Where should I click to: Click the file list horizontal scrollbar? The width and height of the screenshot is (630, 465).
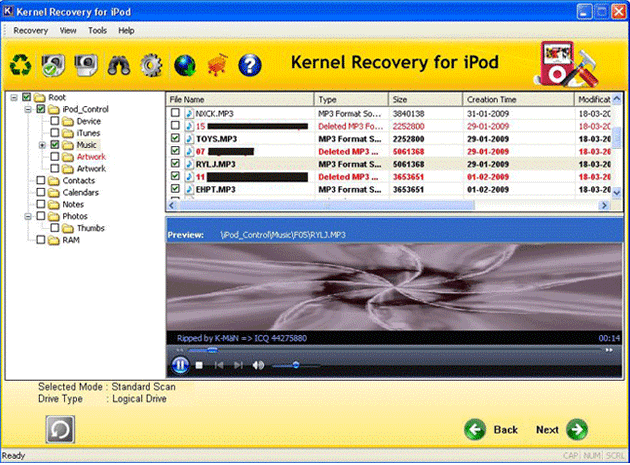[327, 205]
